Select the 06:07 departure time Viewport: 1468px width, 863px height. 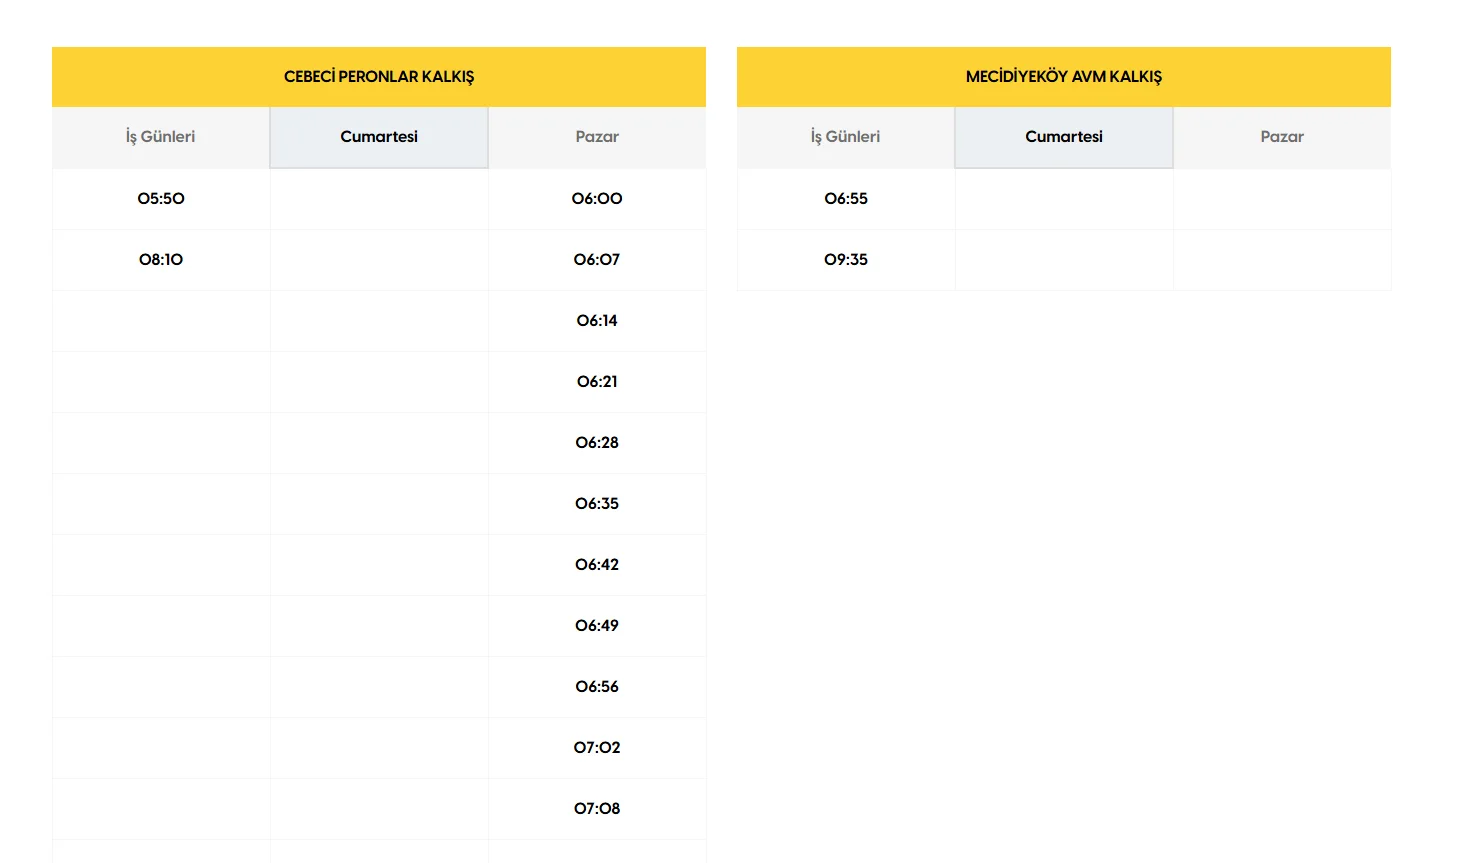597,260
